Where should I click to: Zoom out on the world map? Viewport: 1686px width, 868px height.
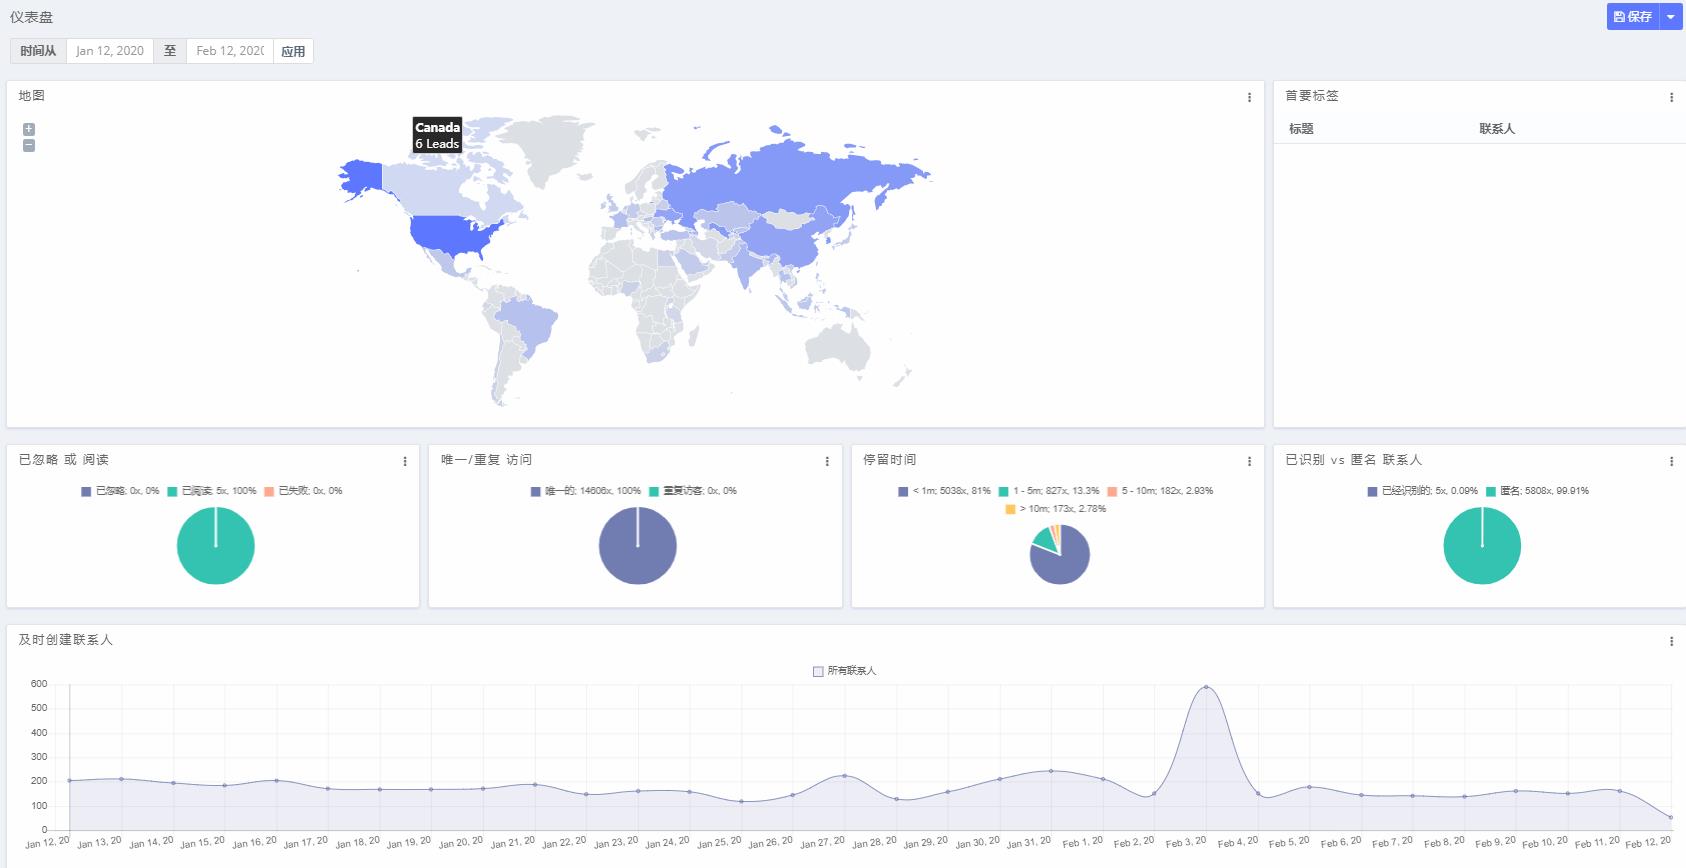(29, 146)
